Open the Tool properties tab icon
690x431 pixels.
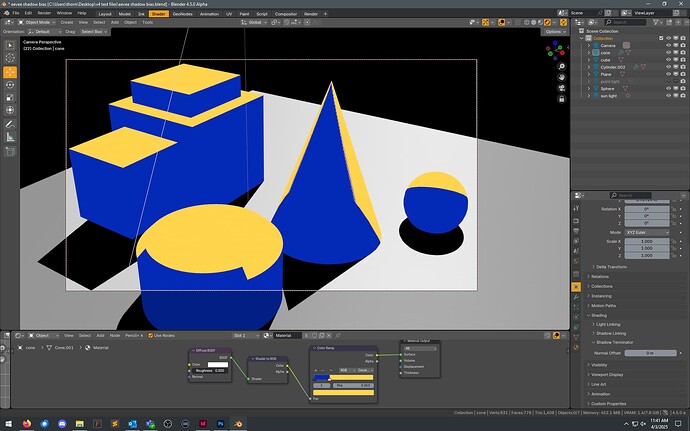tap(576, 208)
